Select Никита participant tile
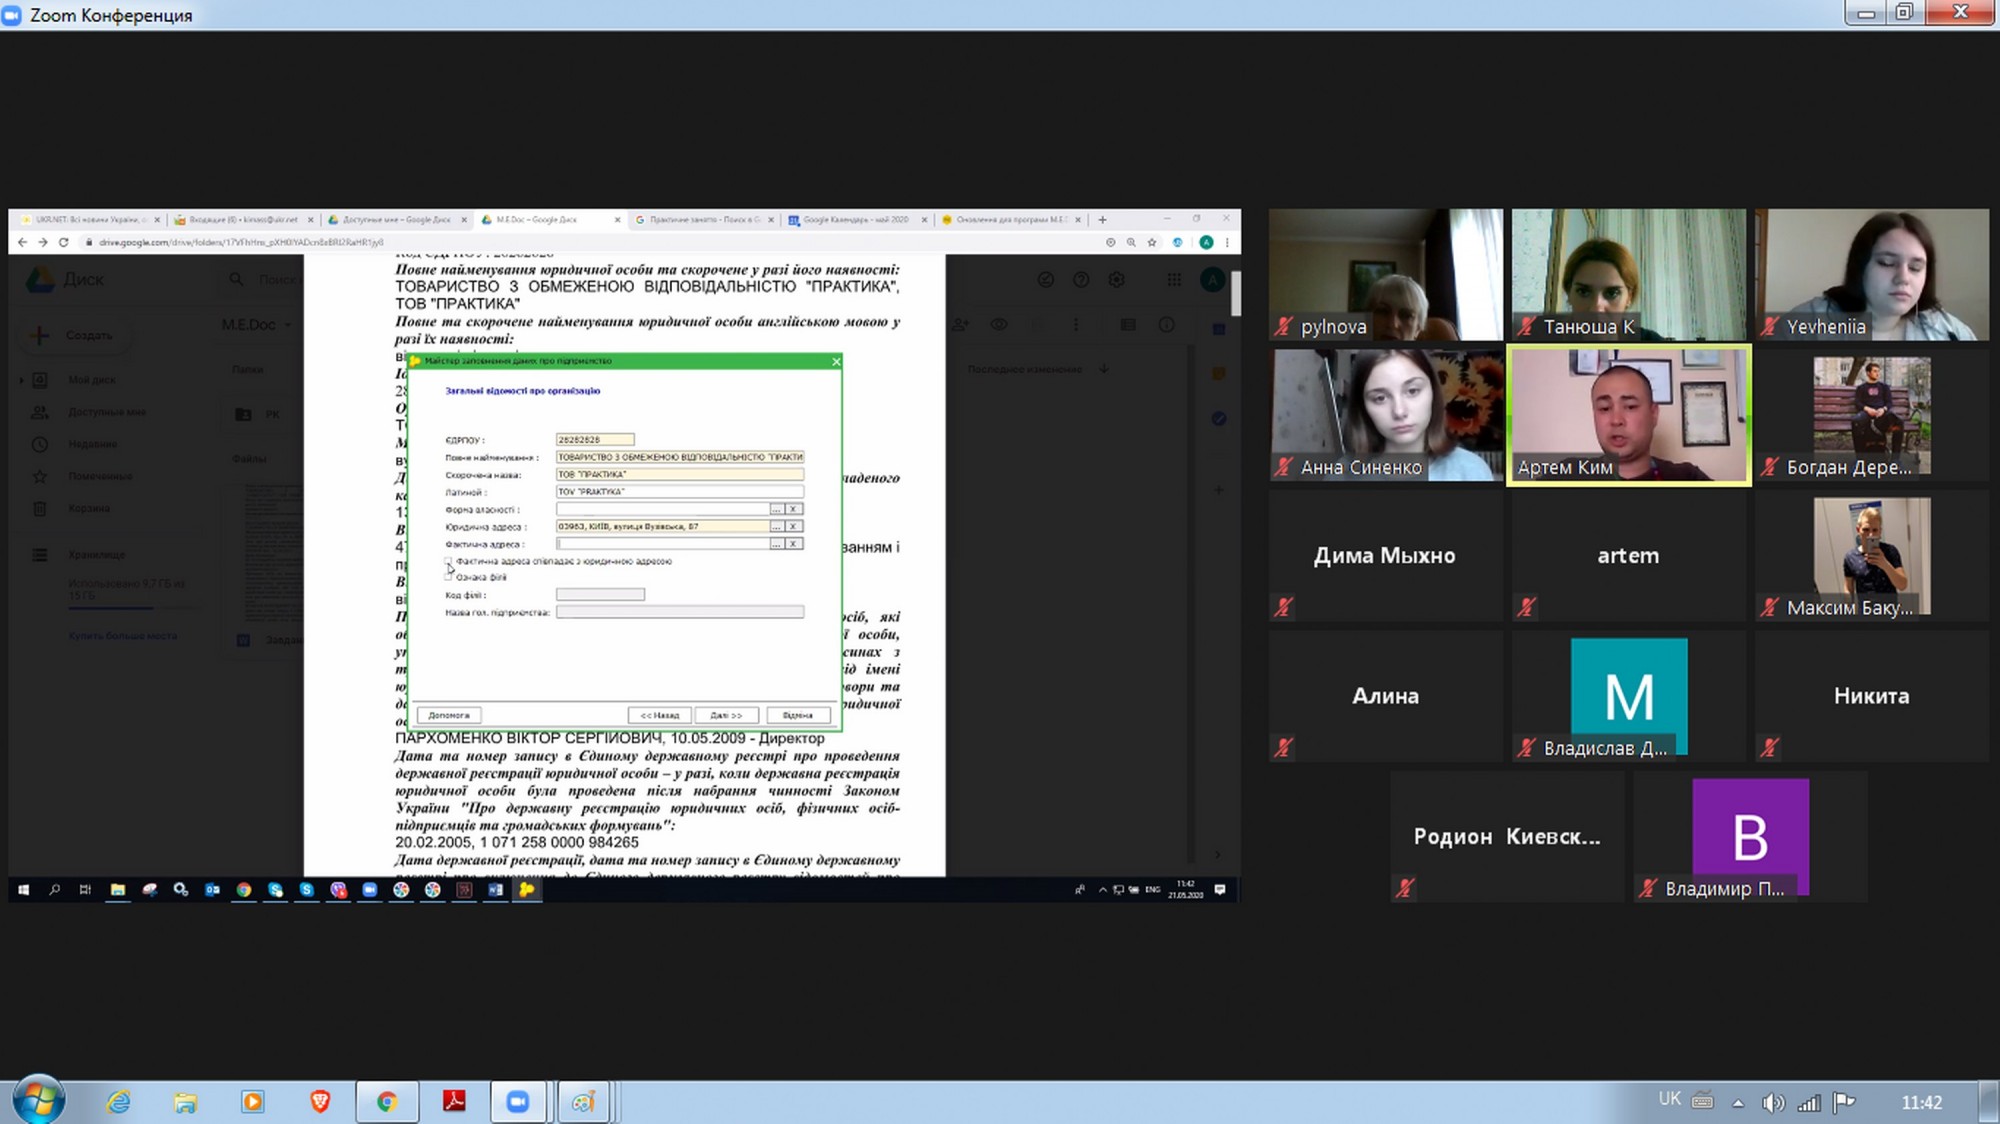2000x1124 pixels. (x=1872, y=696)
